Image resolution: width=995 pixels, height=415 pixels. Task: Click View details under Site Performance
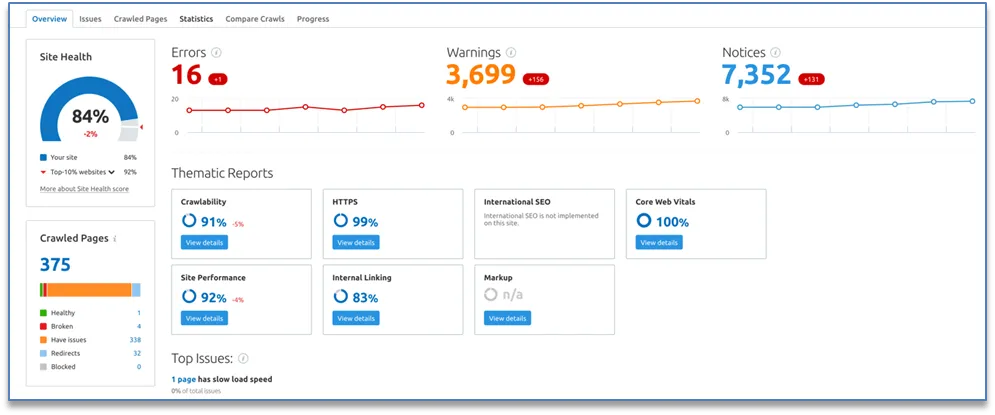204,318
